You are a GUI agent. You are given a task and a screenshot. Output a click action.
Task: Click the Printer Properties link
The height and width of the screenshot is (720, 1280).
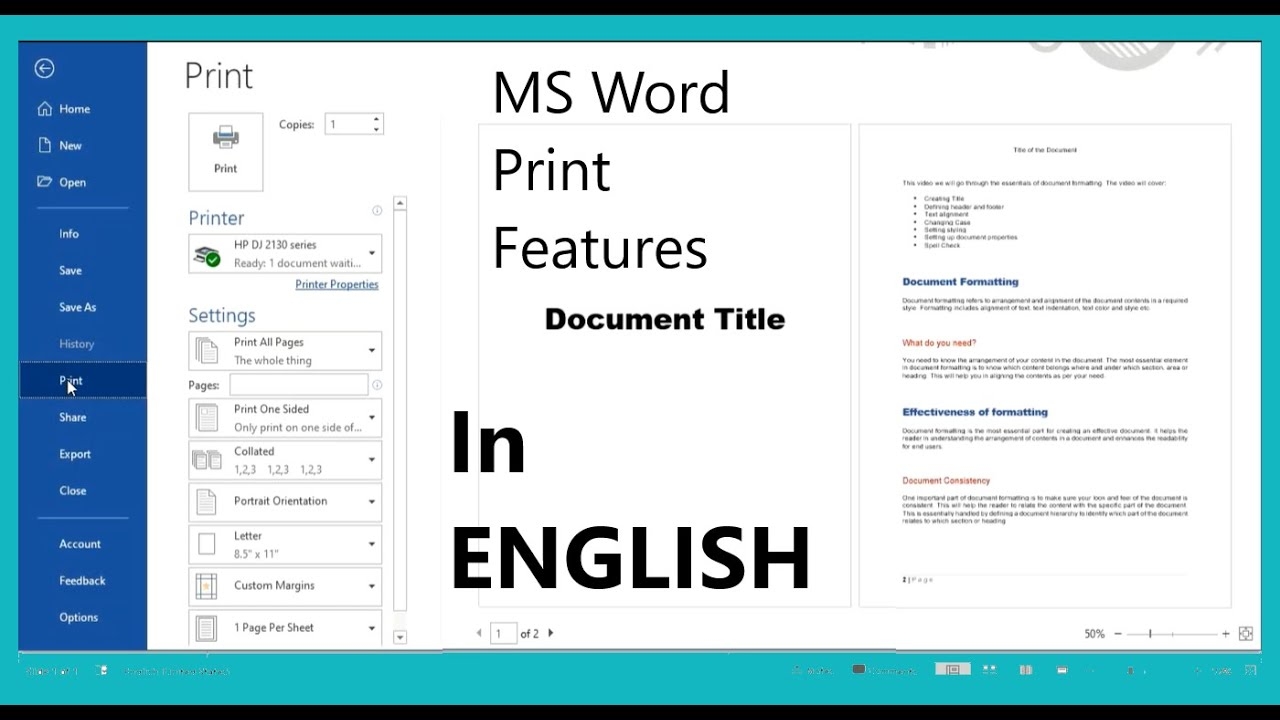337,284
